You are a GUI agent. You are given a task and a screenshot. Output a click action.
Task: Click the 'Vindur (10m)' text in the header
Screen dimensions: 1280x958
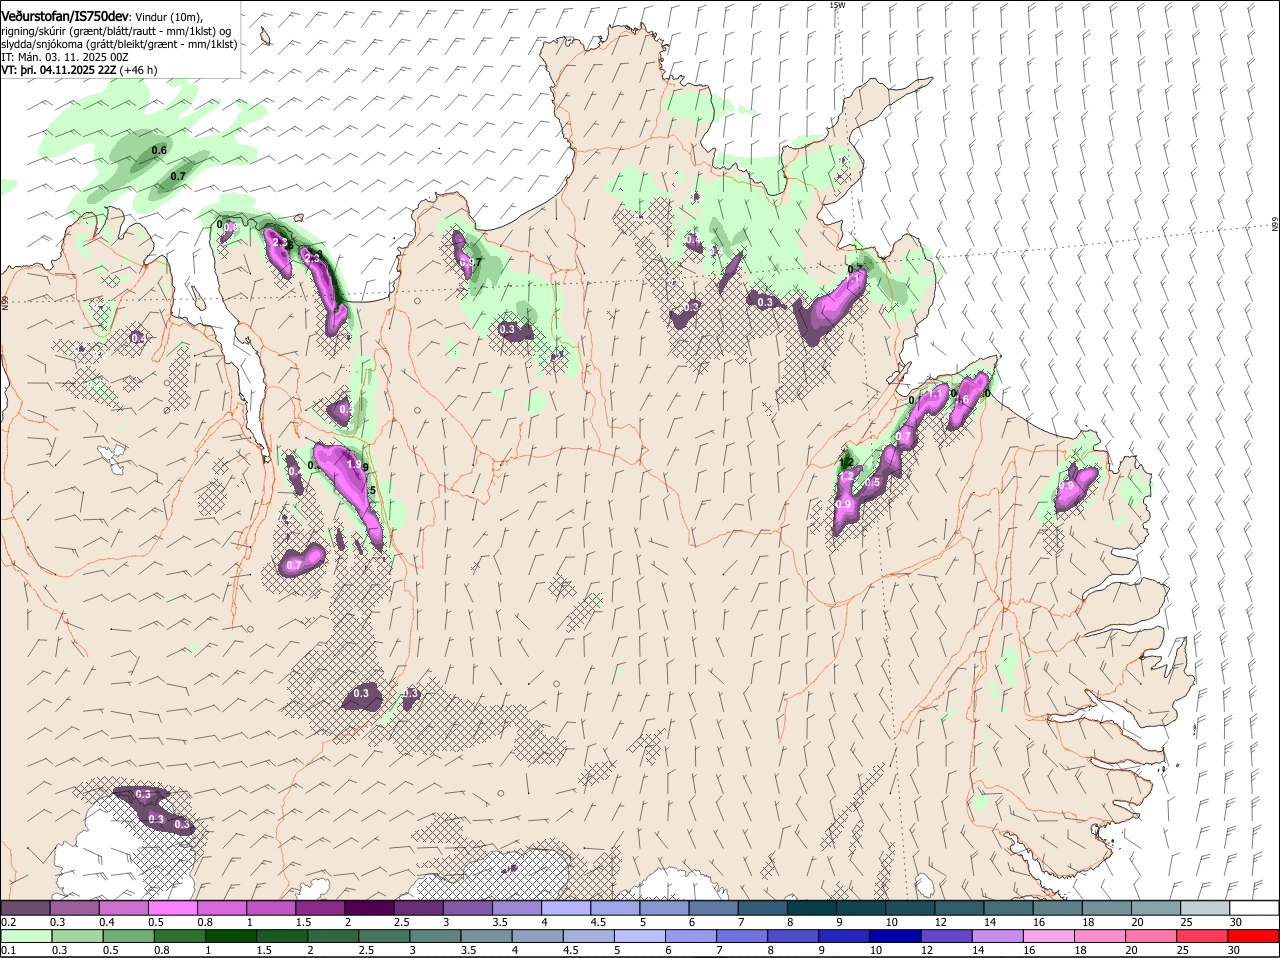(x=168, y=17)
